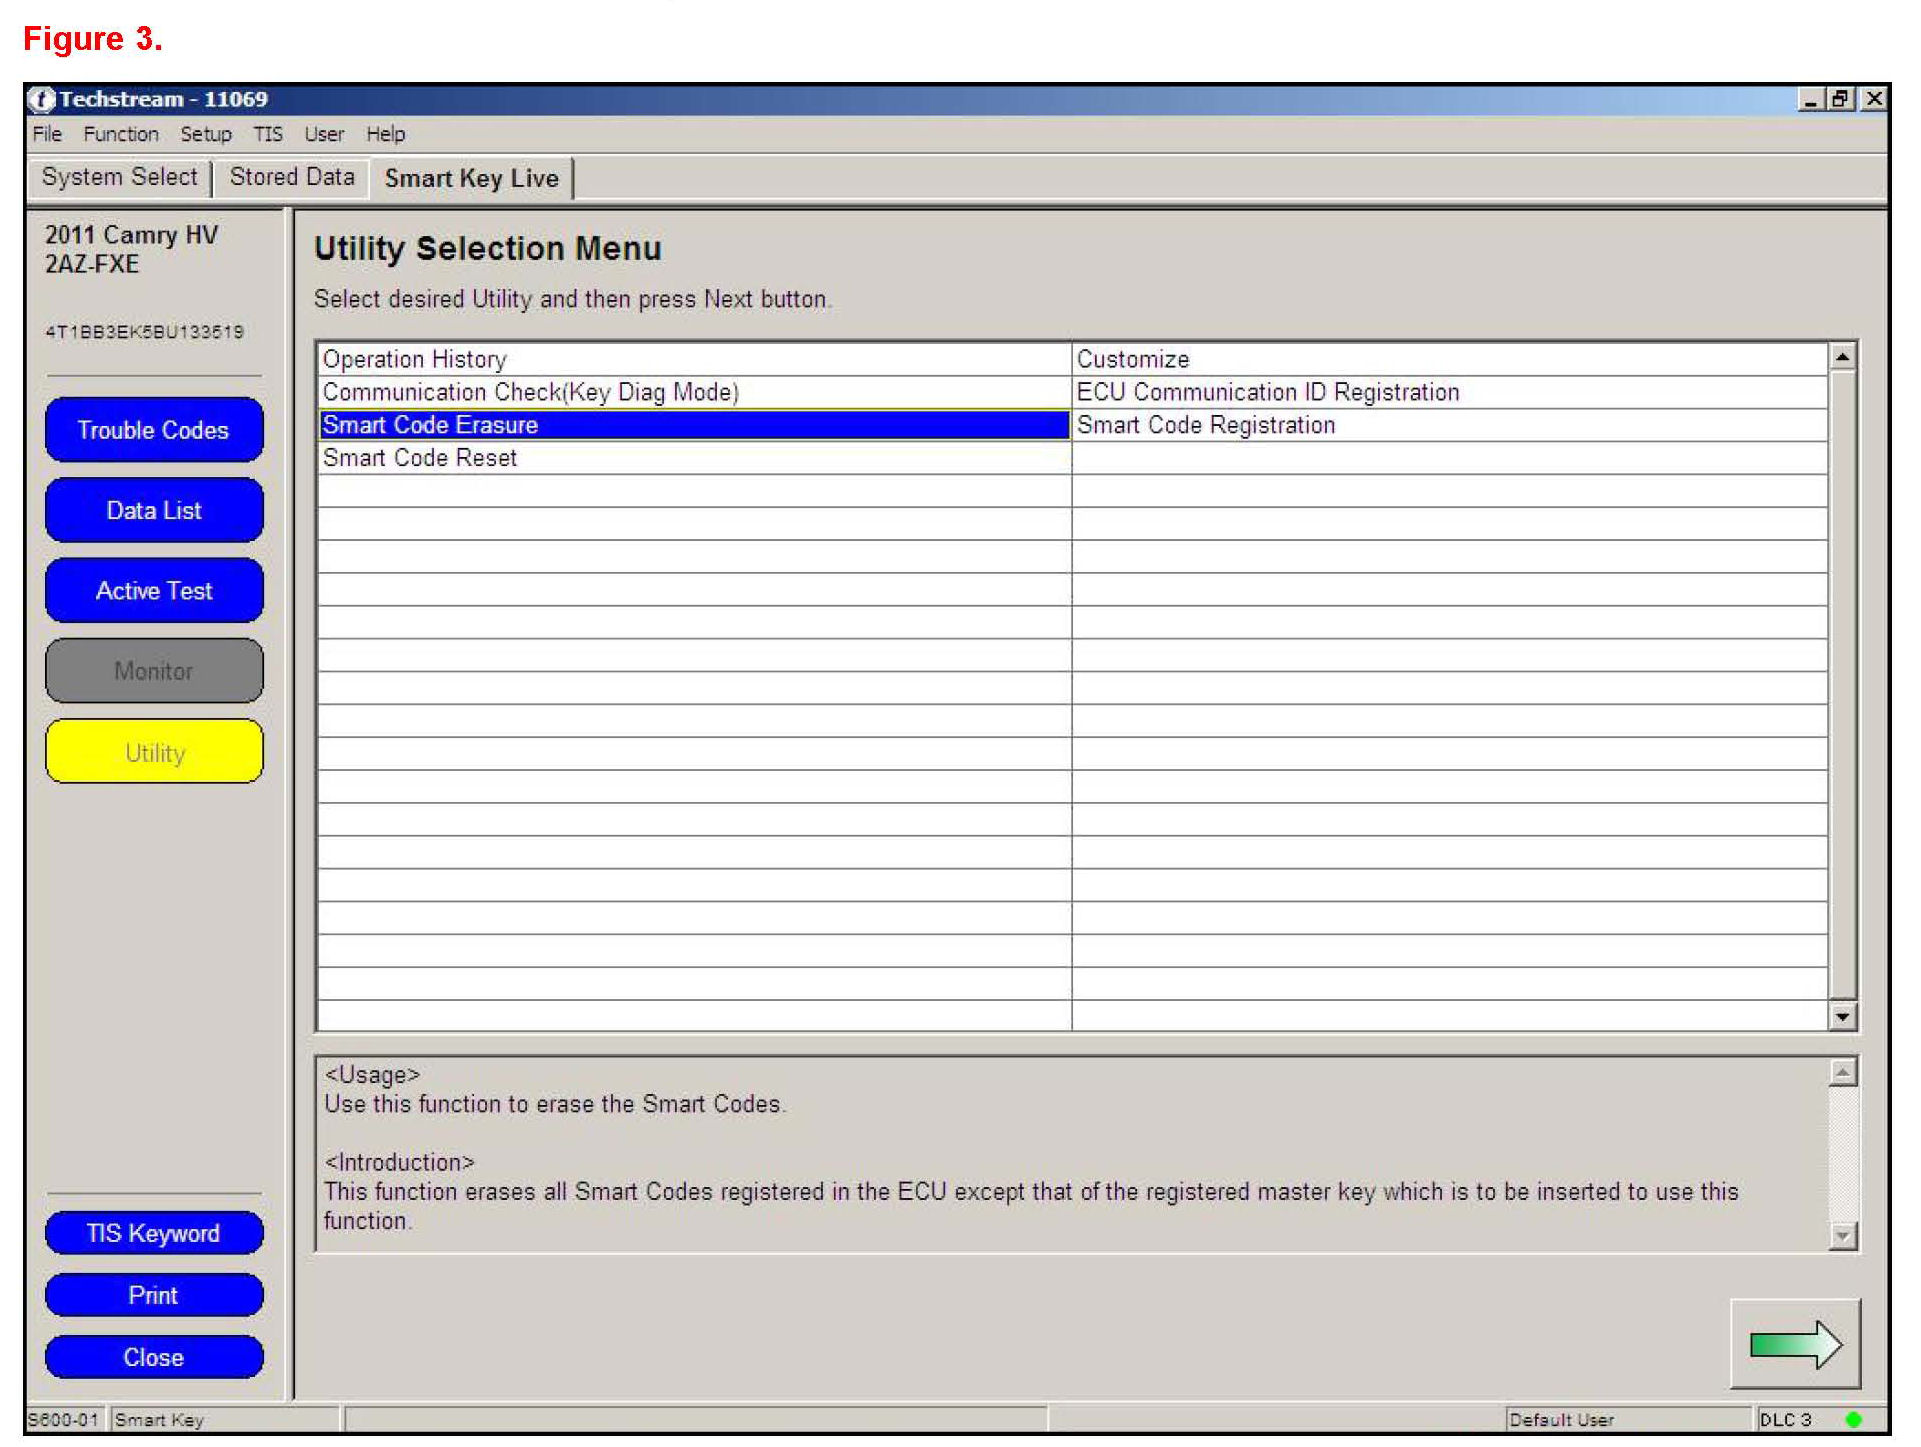Viewport: 1921px width, 1447px height.
Task: Open the Setup menu
Action: 205,134
